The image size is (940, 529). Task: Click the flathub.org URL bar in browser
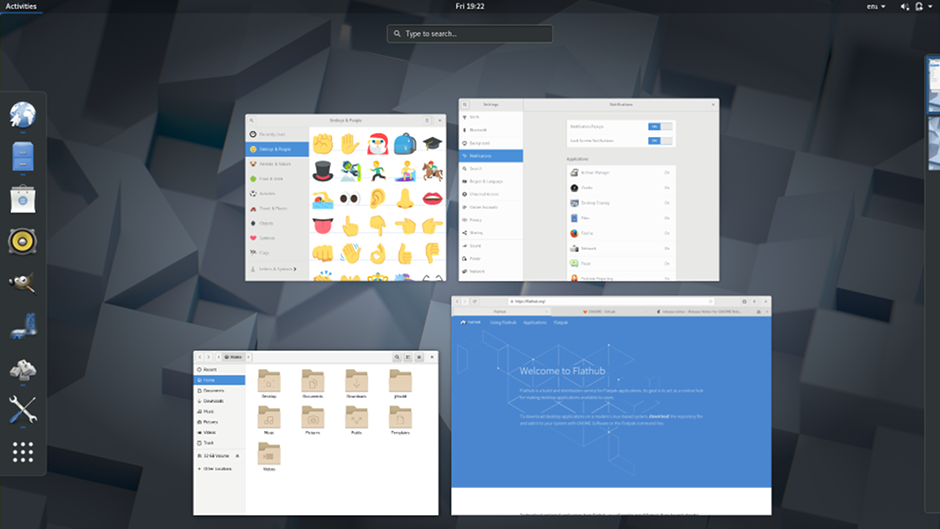coord(610,302)
